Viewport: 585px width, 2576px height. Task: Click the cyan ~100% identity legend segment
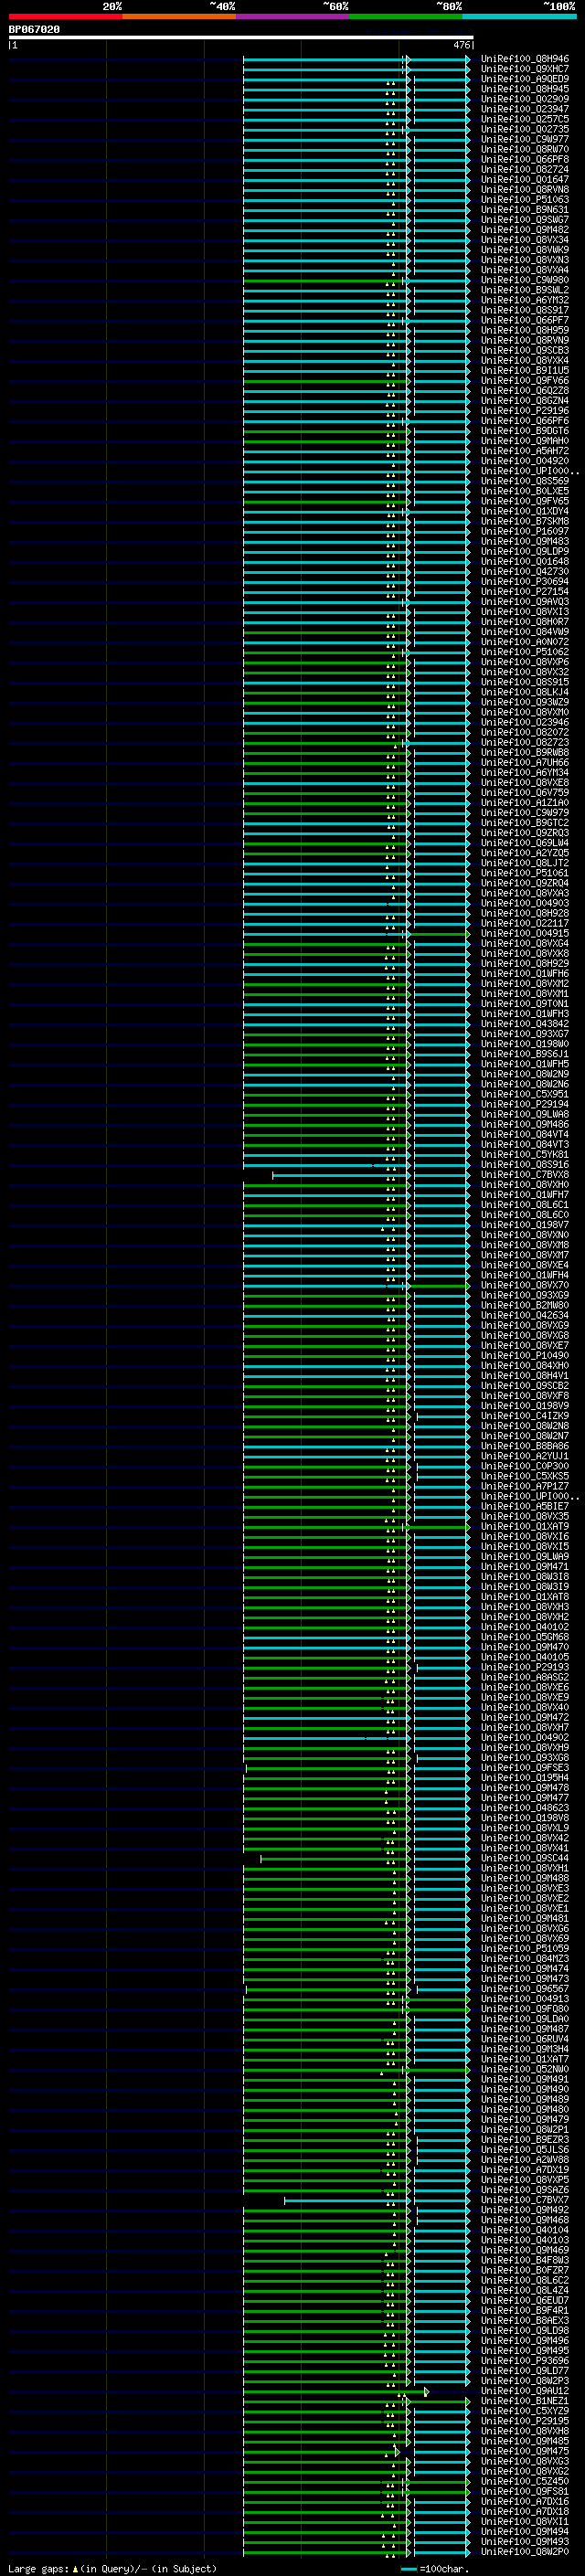click(x=520, y=16)
